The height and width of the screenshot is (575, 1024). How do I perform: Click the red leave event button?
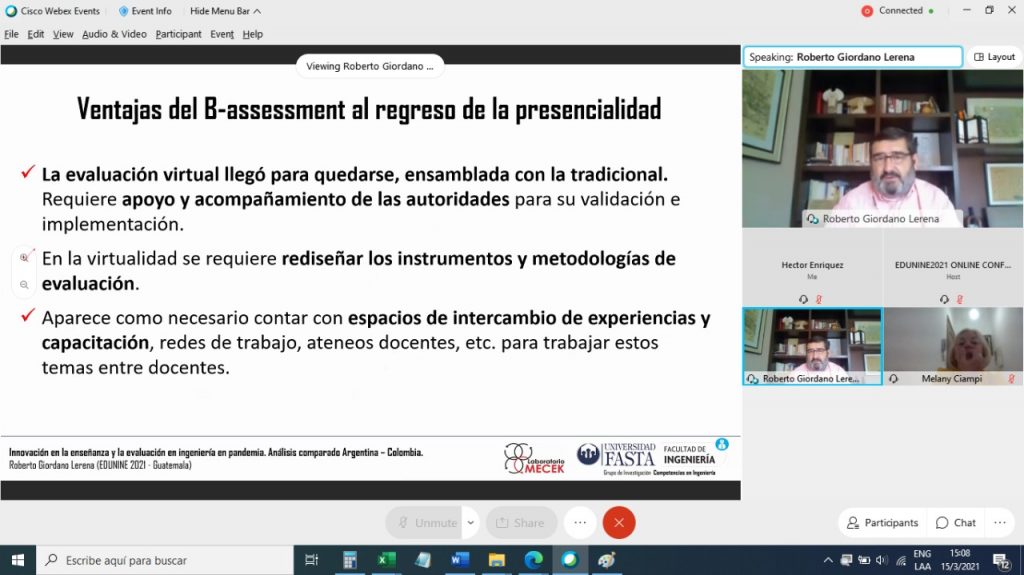tap(619, 522)
